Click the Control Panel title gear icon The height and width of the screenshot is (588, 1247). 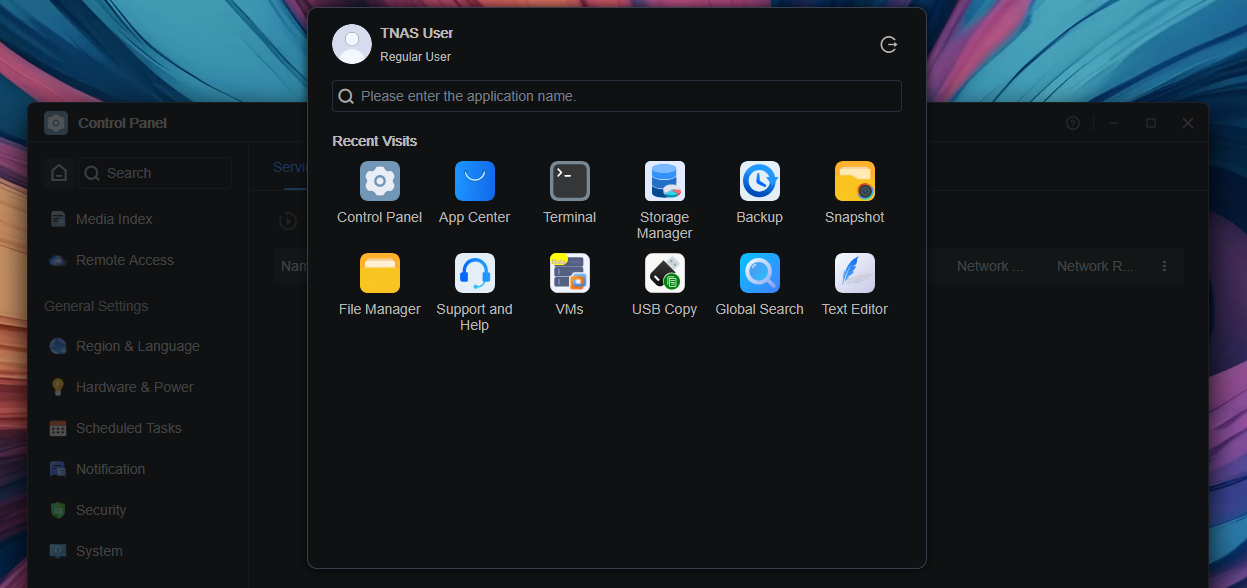click(x=56, y=123)
